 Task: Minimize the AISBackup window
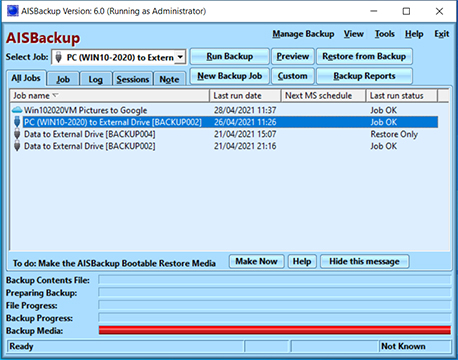pos(374,11)
